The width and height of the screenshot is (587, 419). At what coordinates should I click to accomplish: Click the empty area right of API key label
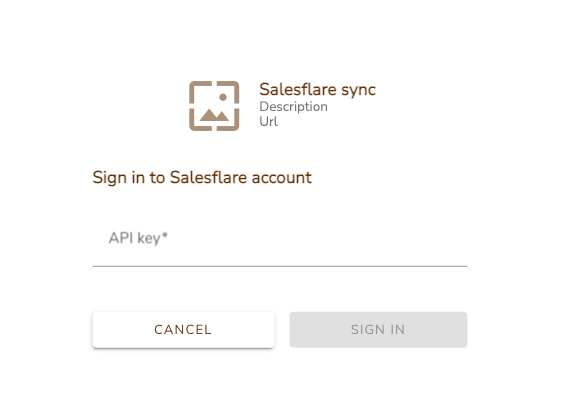(318, 238)
